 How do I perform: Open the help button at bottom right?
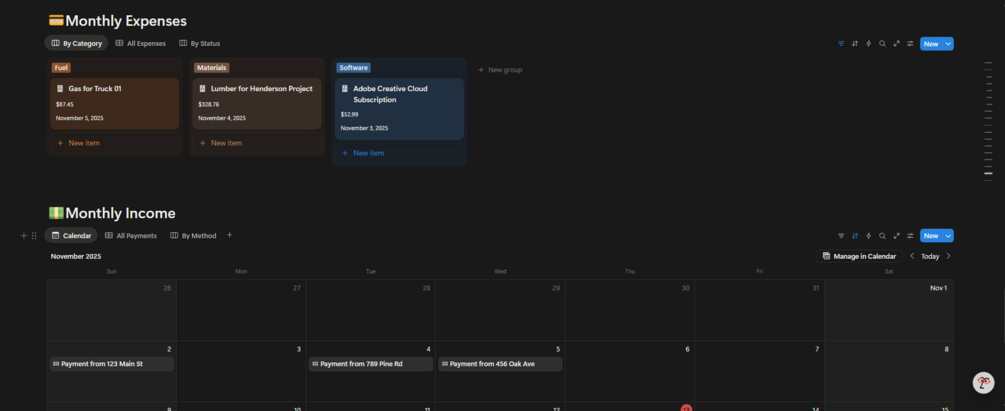coord(983,383)
